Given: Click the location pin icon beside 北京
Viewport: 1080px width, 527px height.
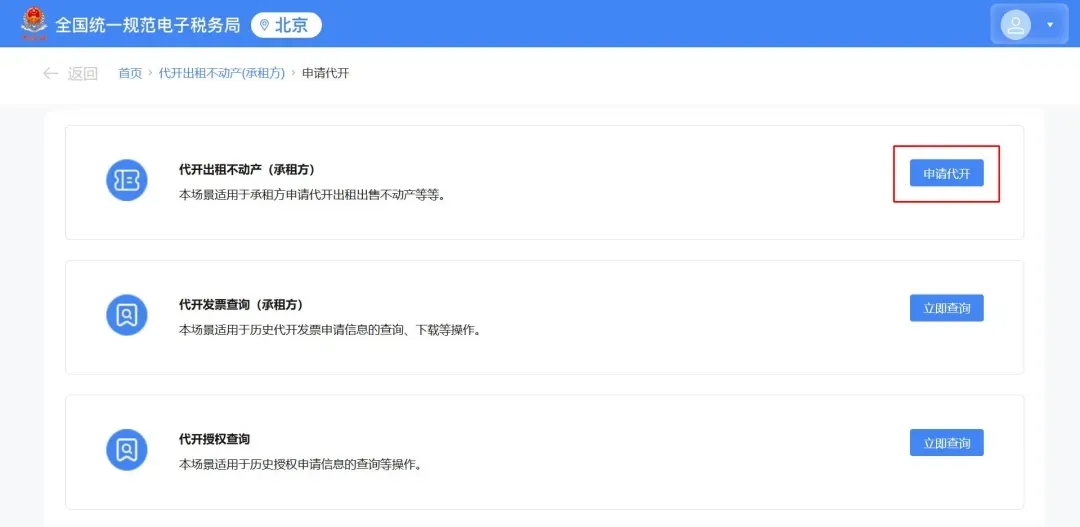Looking at the screenshot, I should tap(264, 25).
